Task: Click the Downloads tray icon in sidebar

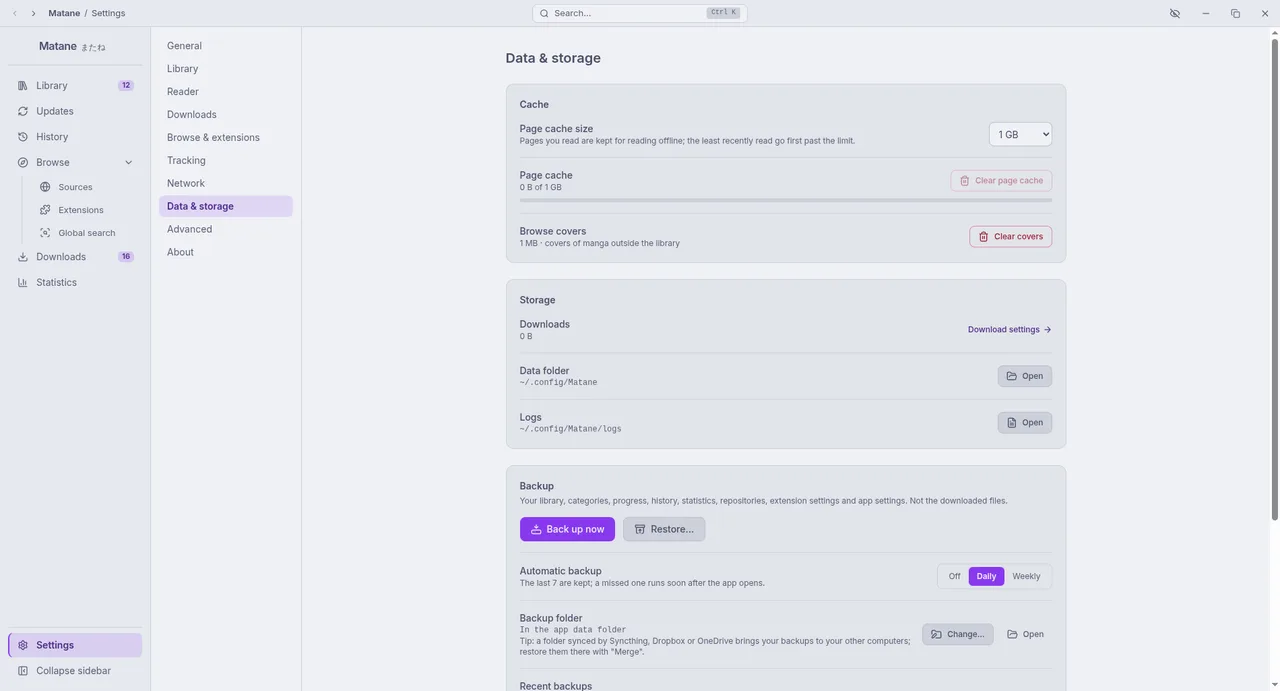Action: pyautogui.click(x=23, y=257)
